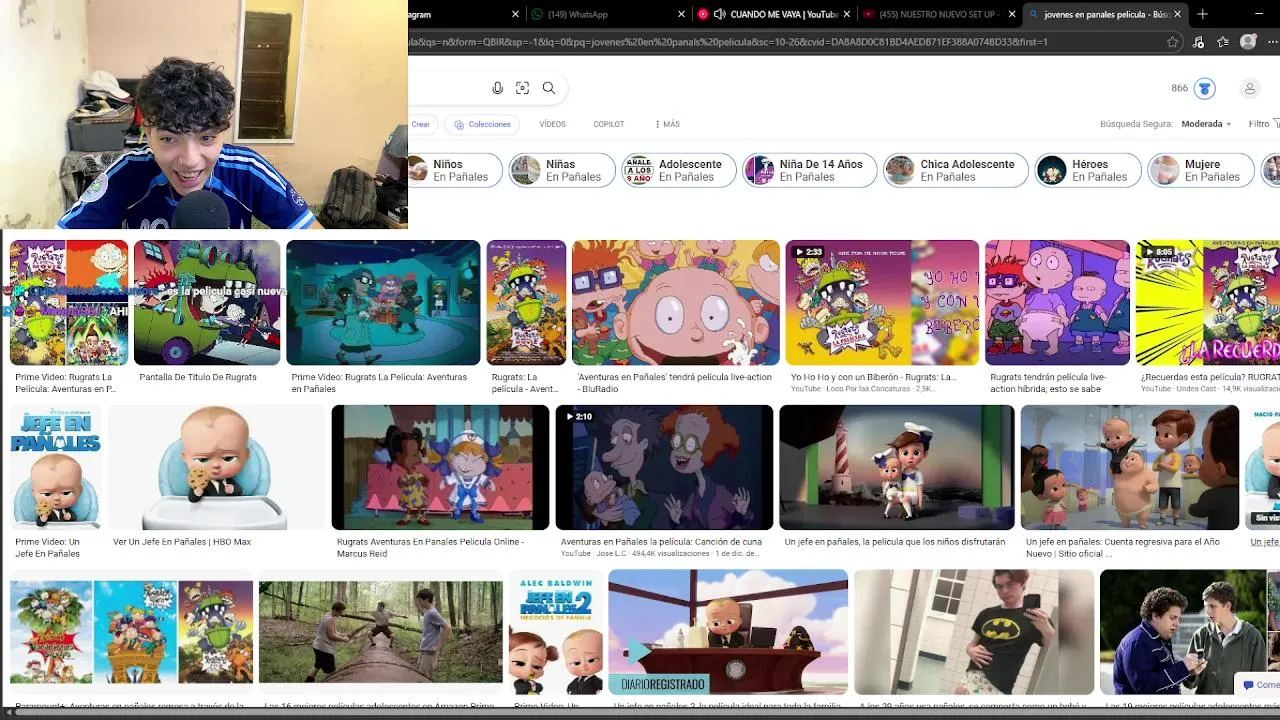The height and width of the screenshot is (720, 1280).
Task: Open the browser favorites list icon
Action: click(1223, 42)
